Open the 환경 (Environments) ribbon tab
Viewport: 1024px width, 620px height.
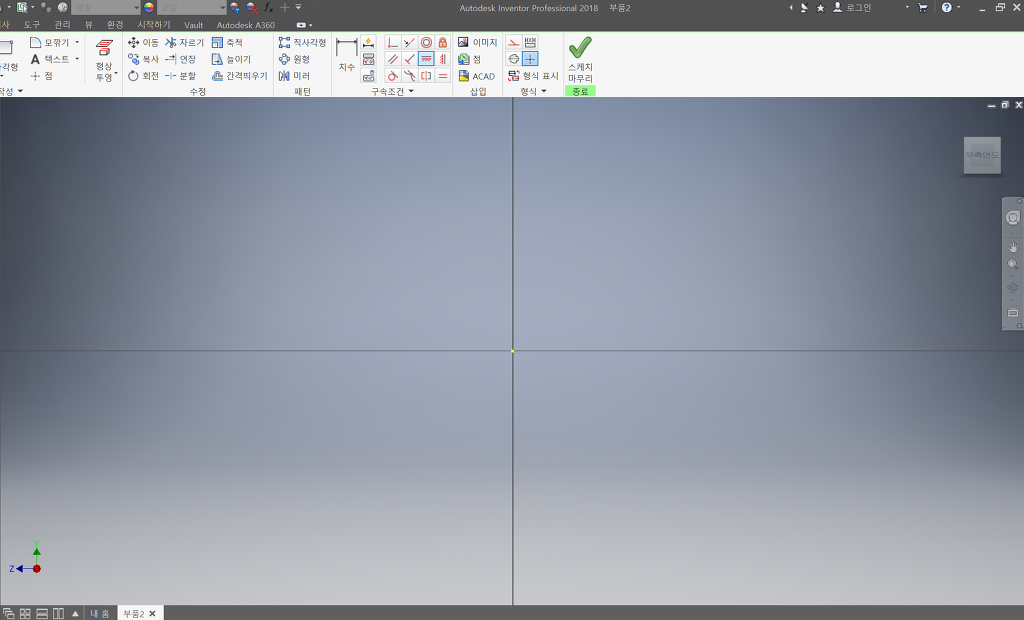(x=115, y=25)
